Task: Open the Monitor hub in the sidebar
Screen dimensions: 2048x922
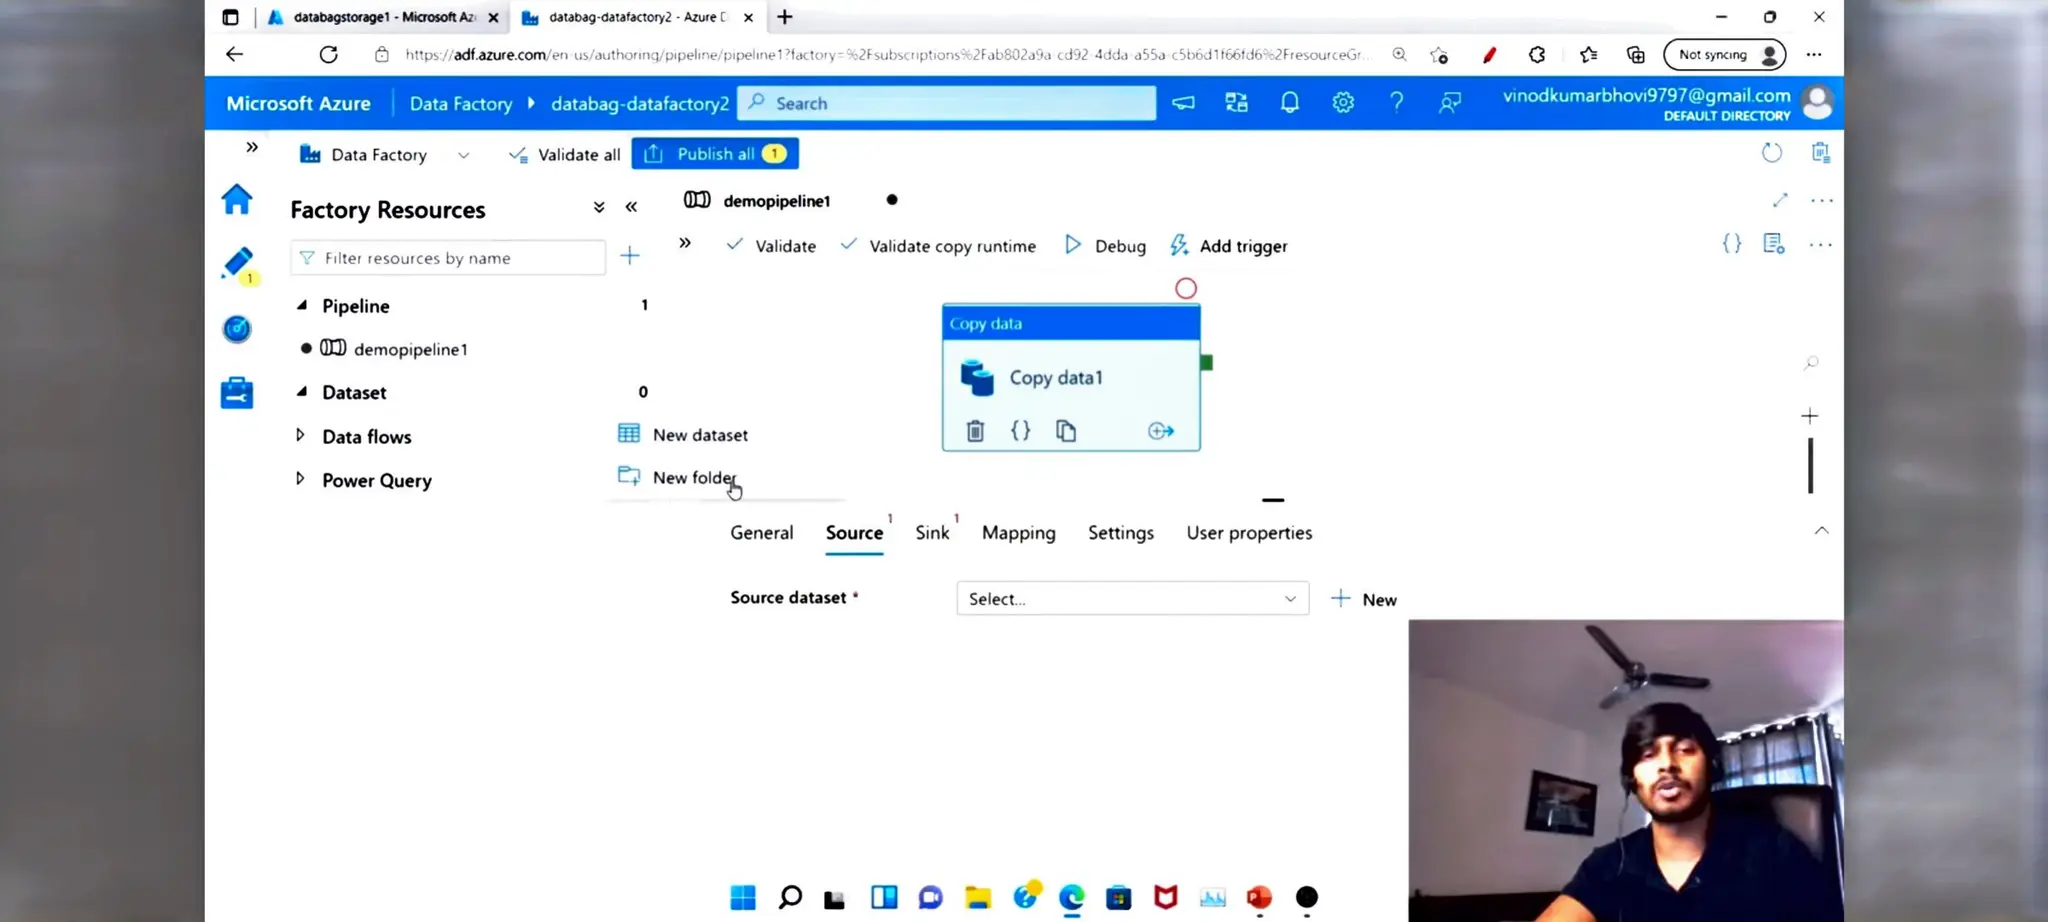Action: 237,329
